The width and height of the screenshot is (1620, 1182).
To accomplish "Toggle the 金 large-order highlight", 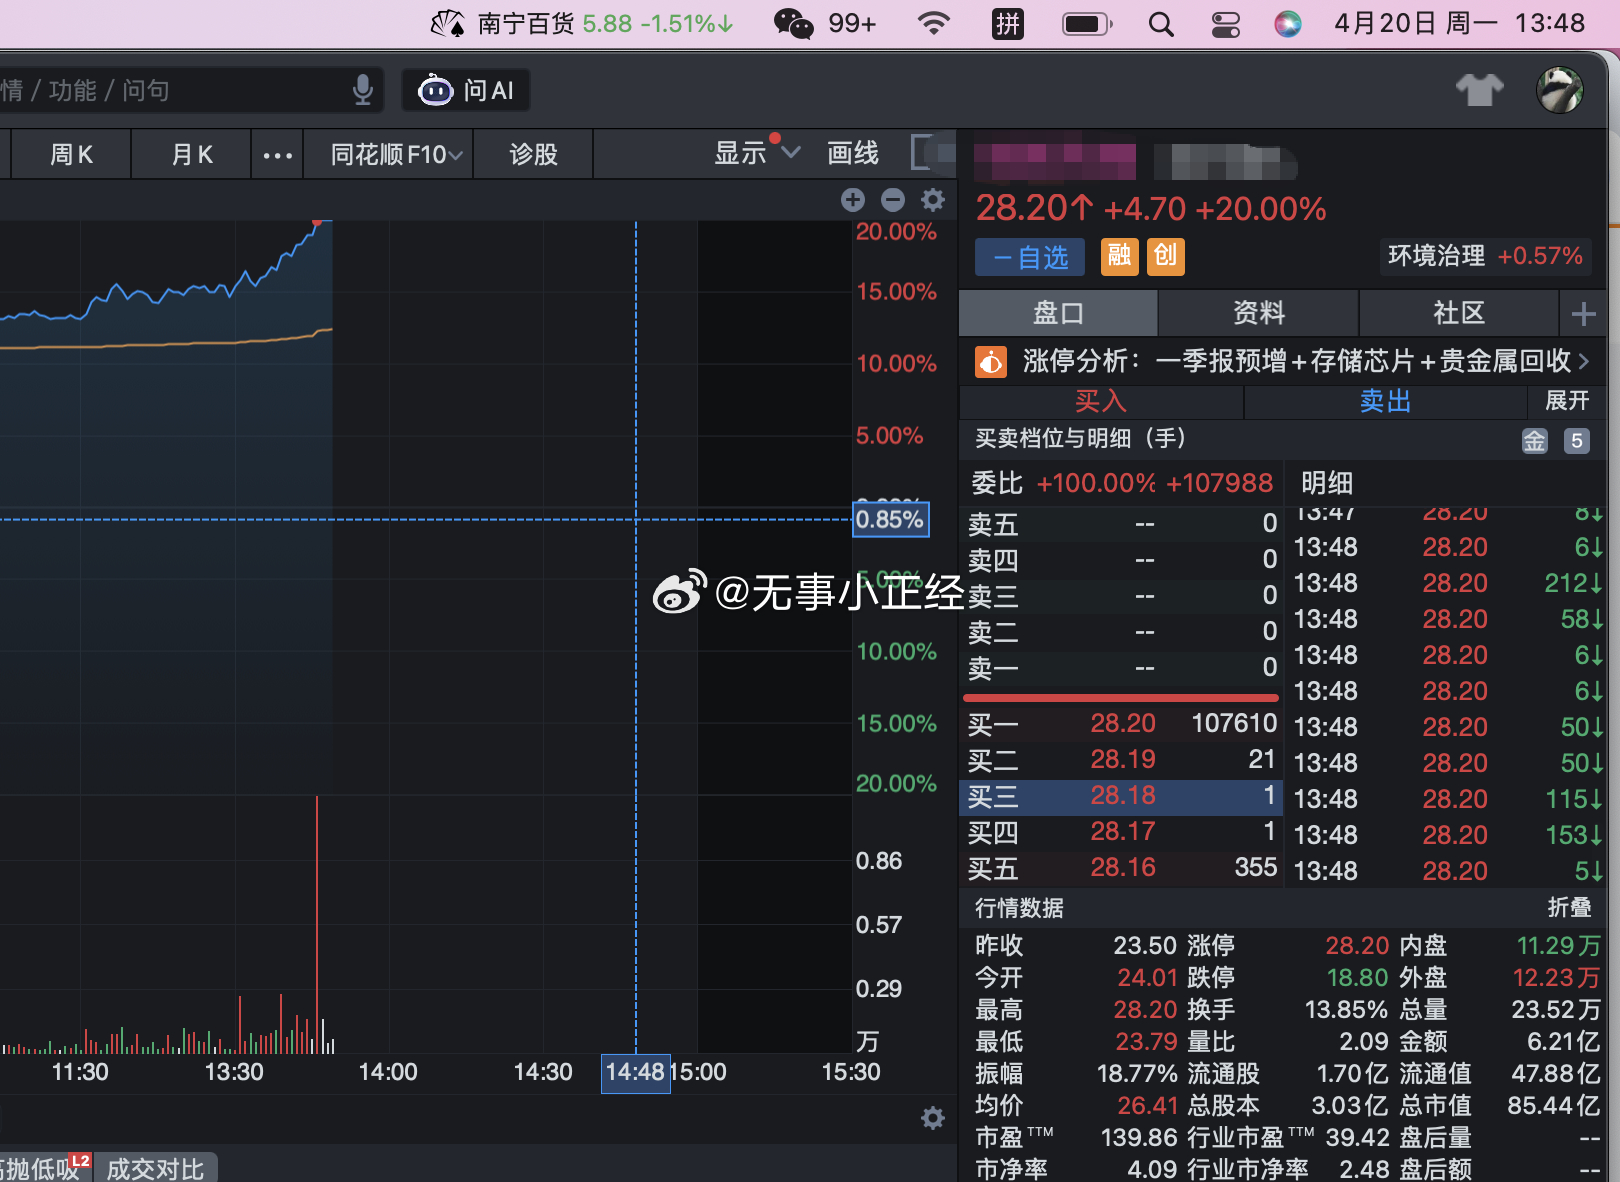I will [x=1535, y=440].
